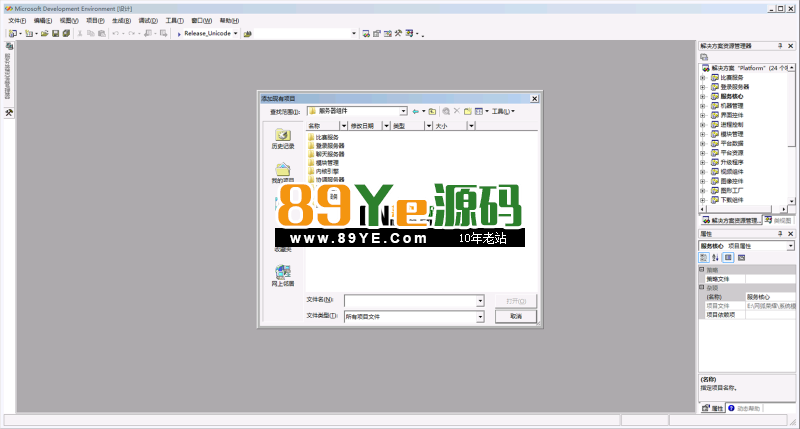
Task: Click the Solution Explorer panel toolbar icon
Action: 705,57
